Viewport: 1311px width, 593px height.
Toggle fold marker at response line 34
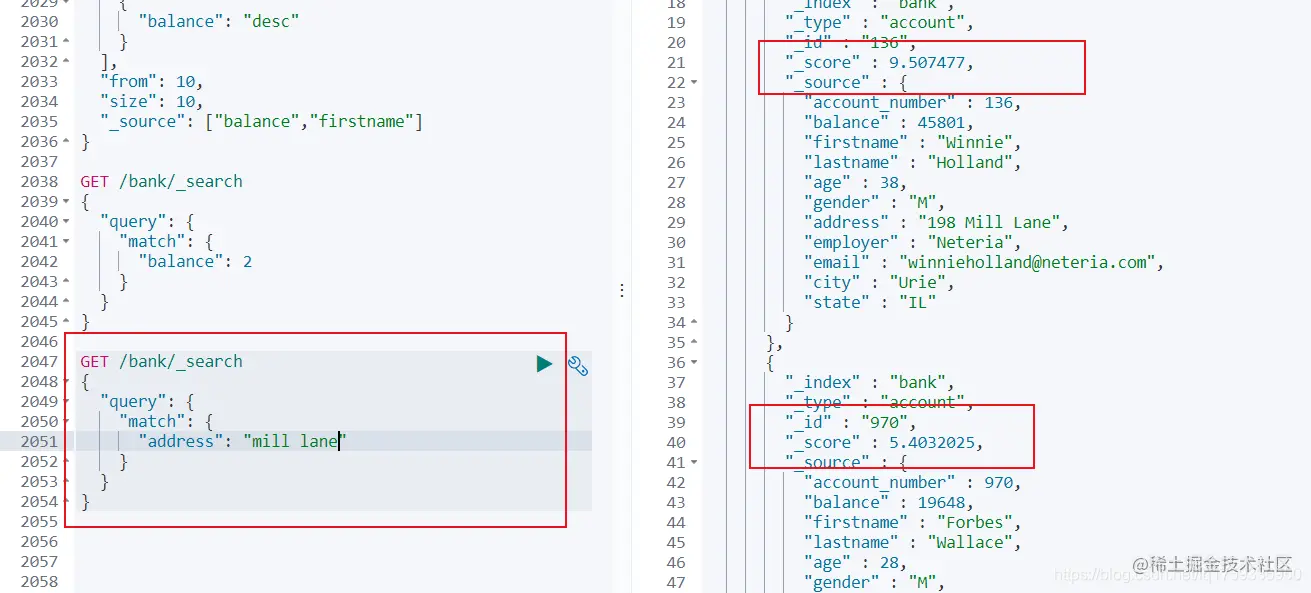tap(695, 322)
